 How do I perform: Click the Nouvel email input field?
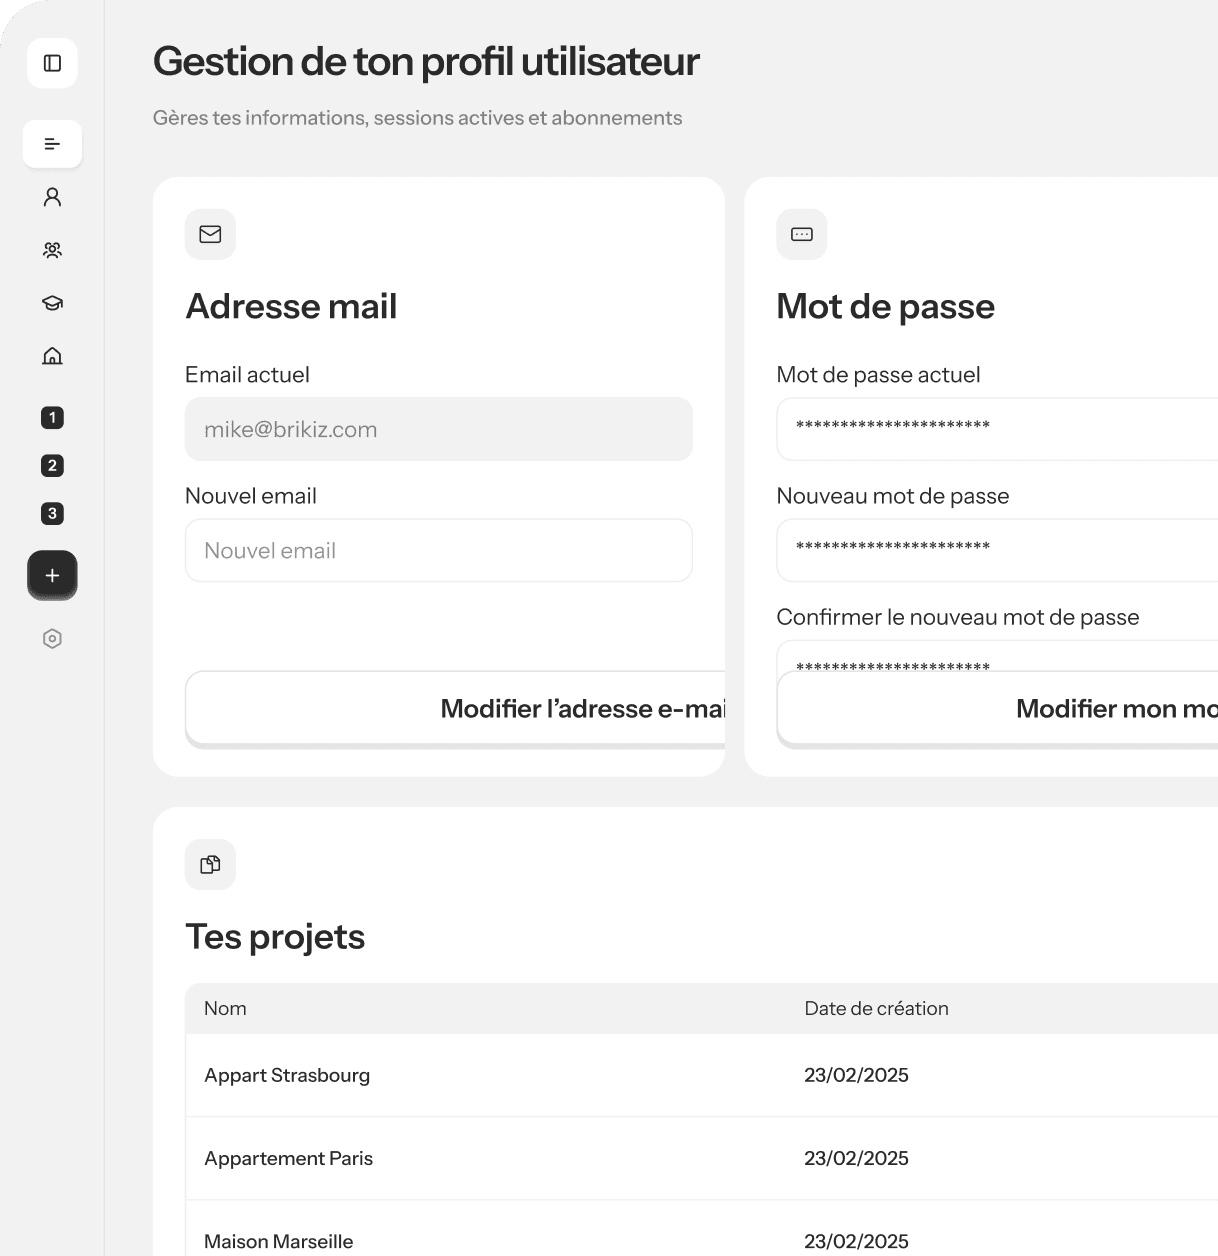(438, 550)
